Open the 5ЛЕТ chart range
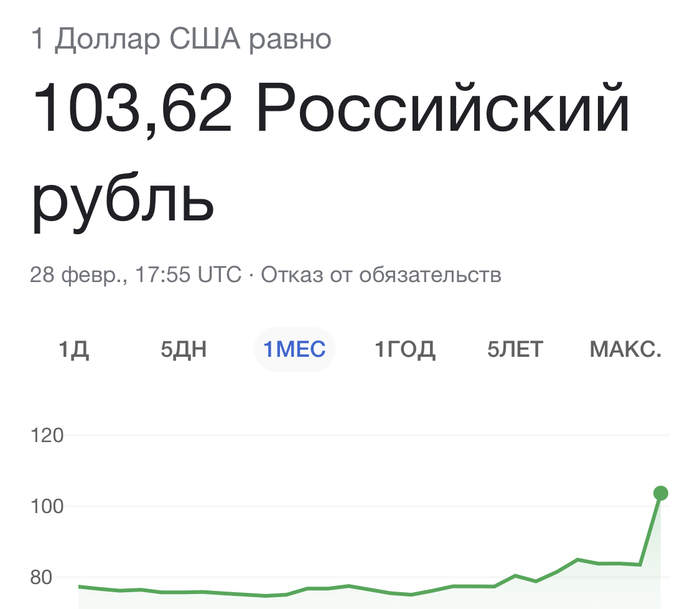The height and width of the screenshot is (609, 700). click(x=515, y=350)
